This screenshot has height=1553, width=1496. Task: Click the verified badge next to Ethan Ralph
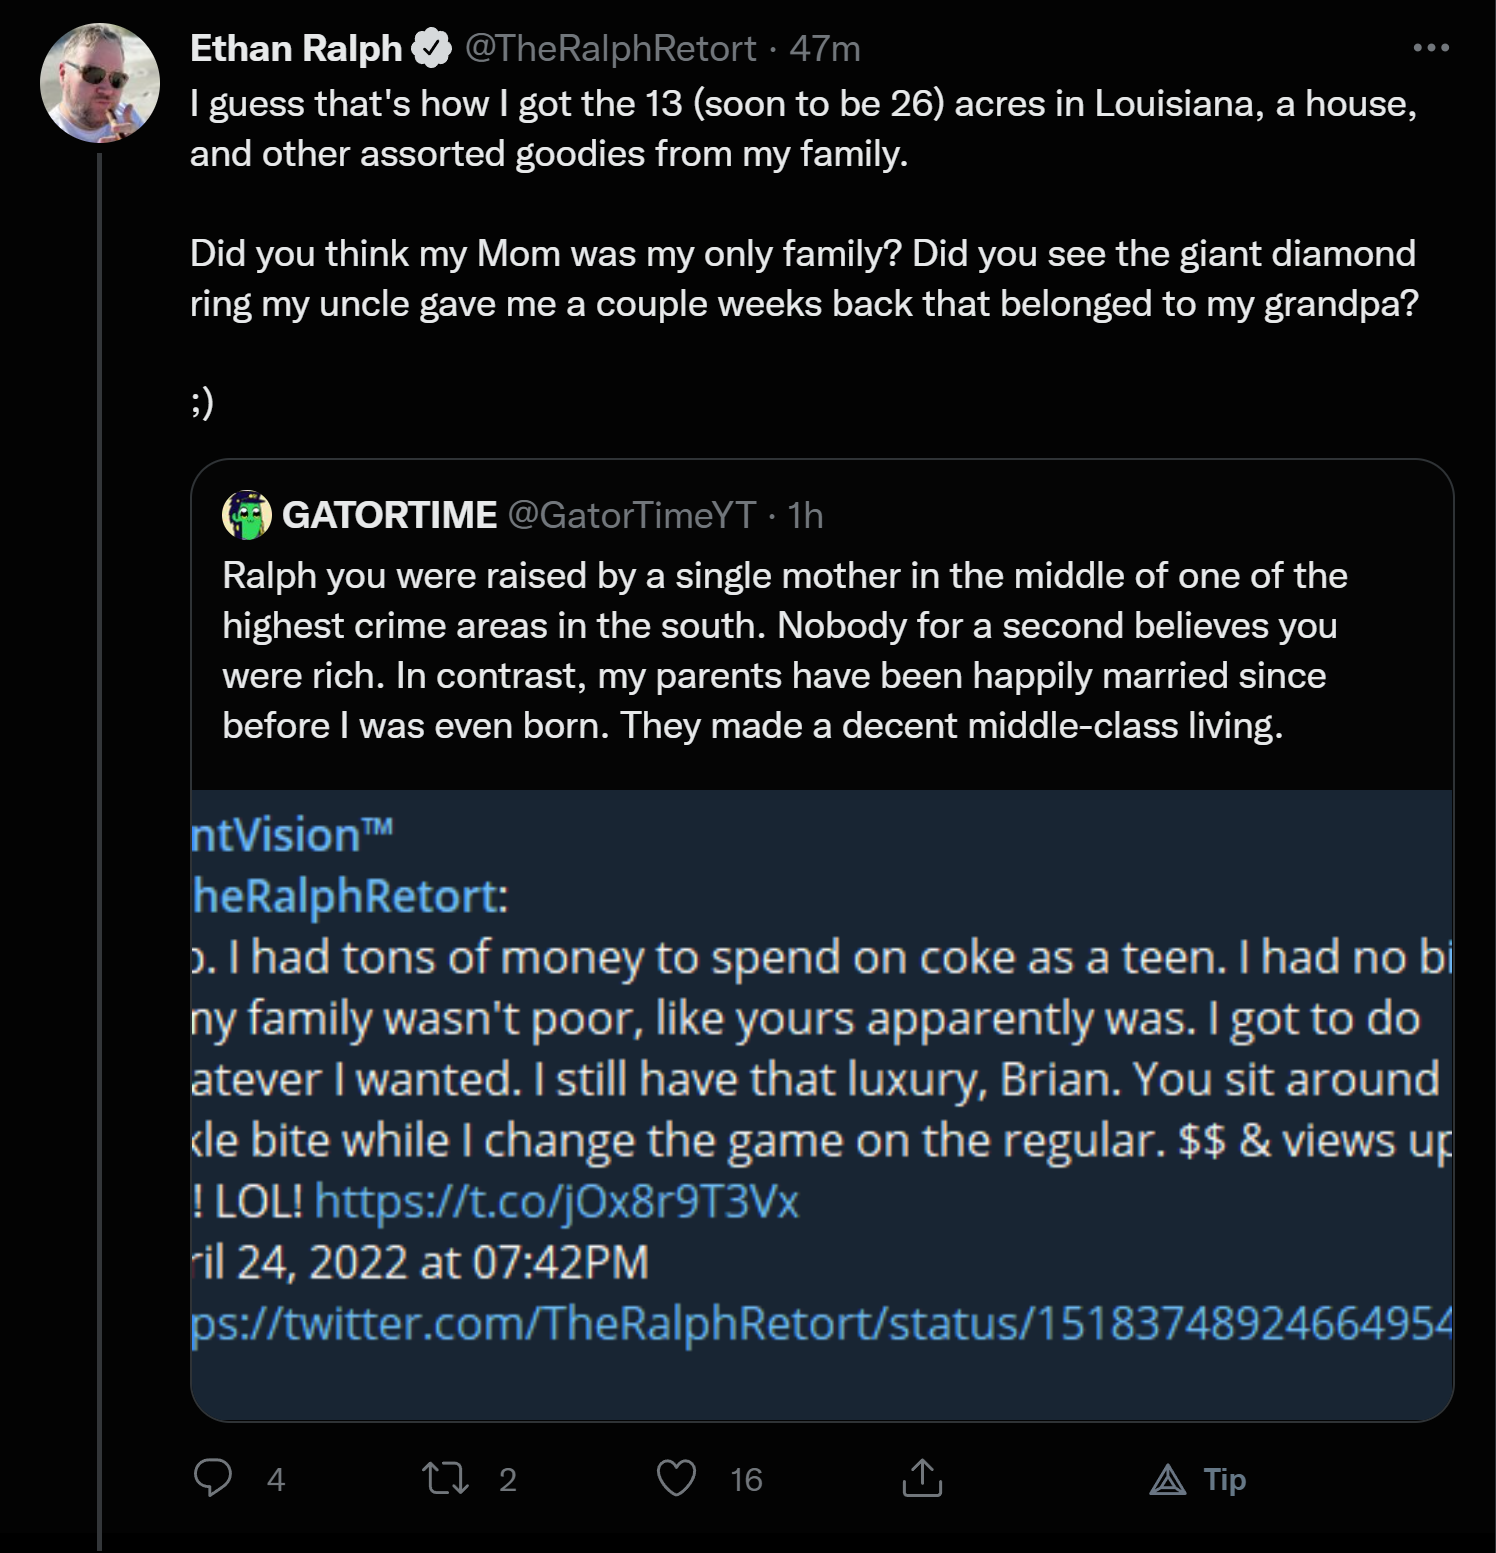point(431,48)
